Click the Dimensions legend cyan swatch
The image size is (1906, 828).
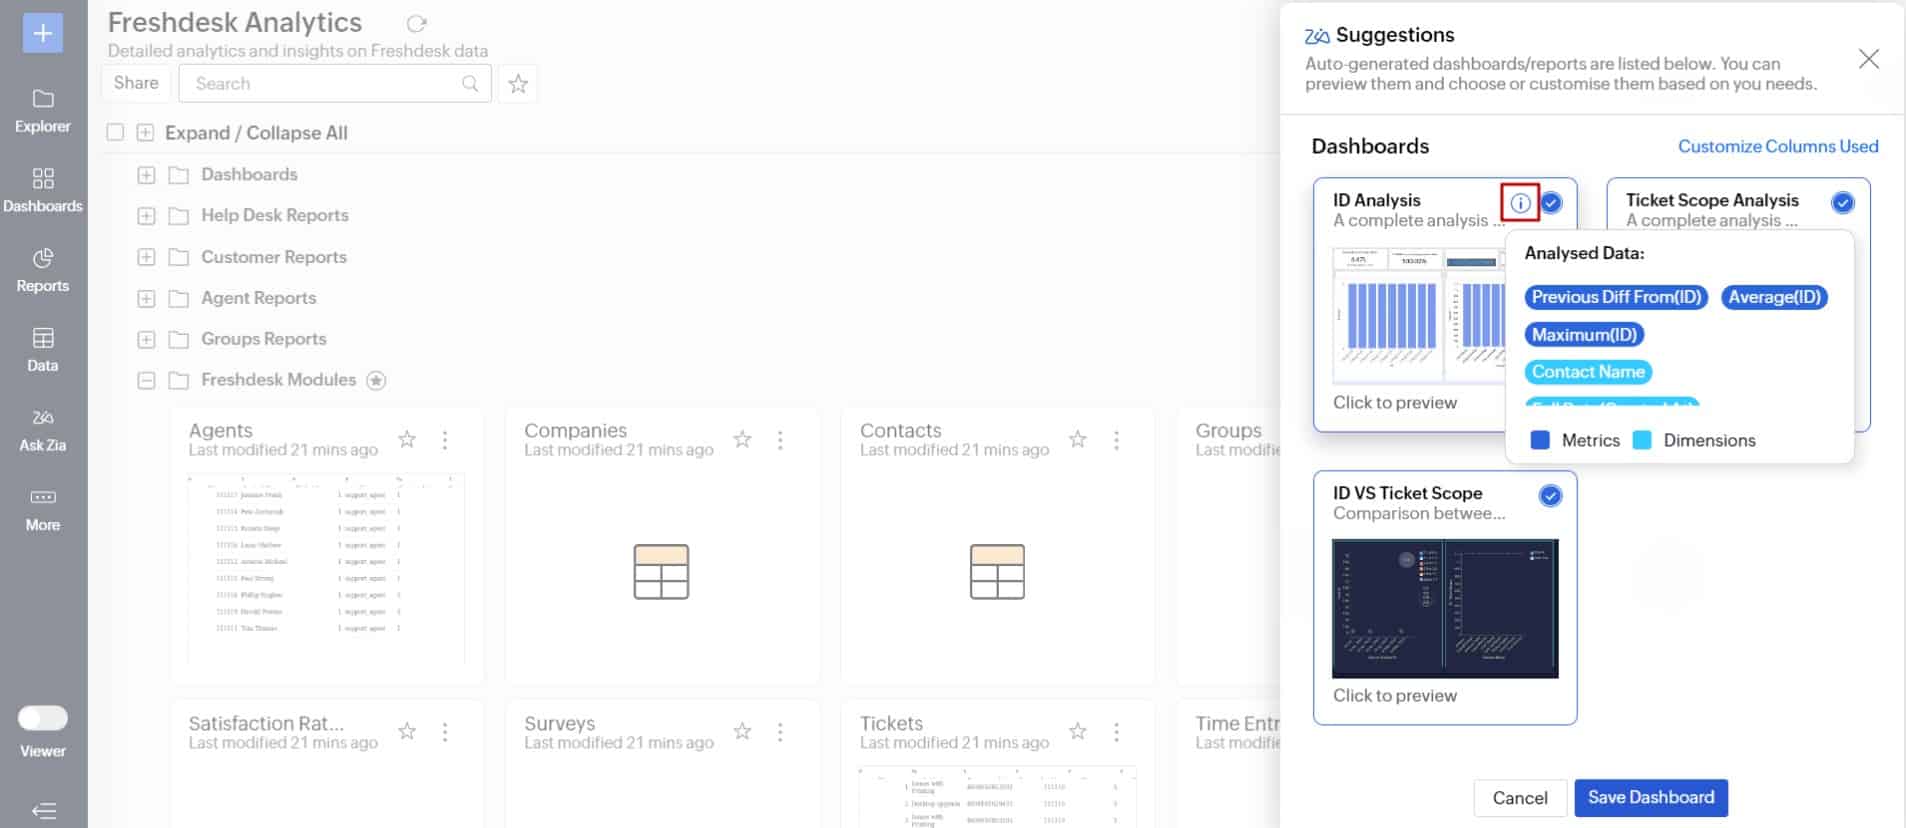(1642, 440)
